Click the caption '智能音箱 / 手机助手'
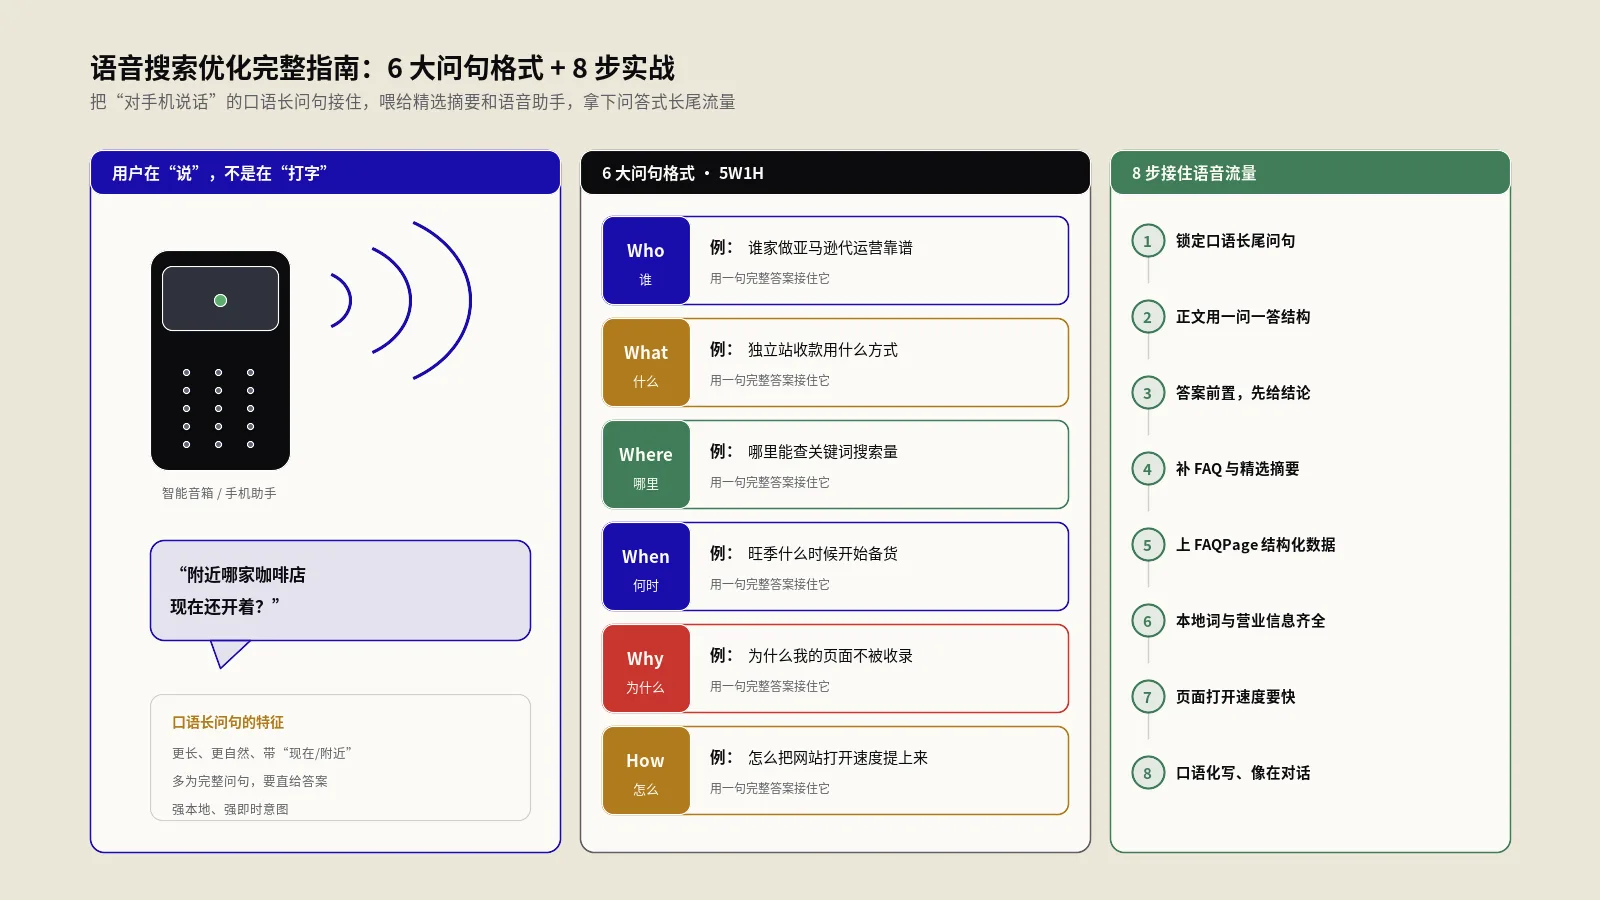 pos(219,493)
